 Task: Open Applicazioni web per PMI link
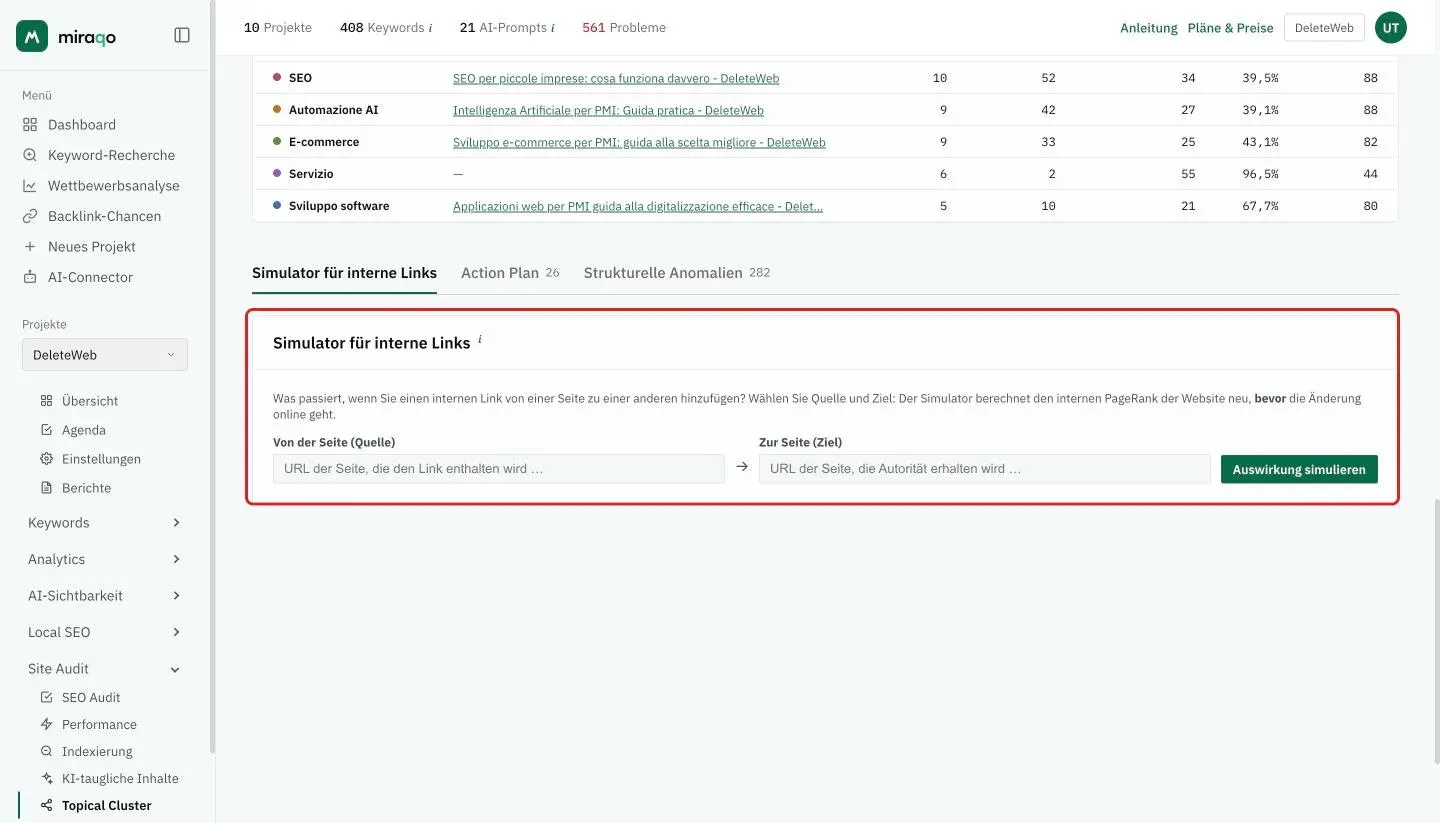click(638, 206)
